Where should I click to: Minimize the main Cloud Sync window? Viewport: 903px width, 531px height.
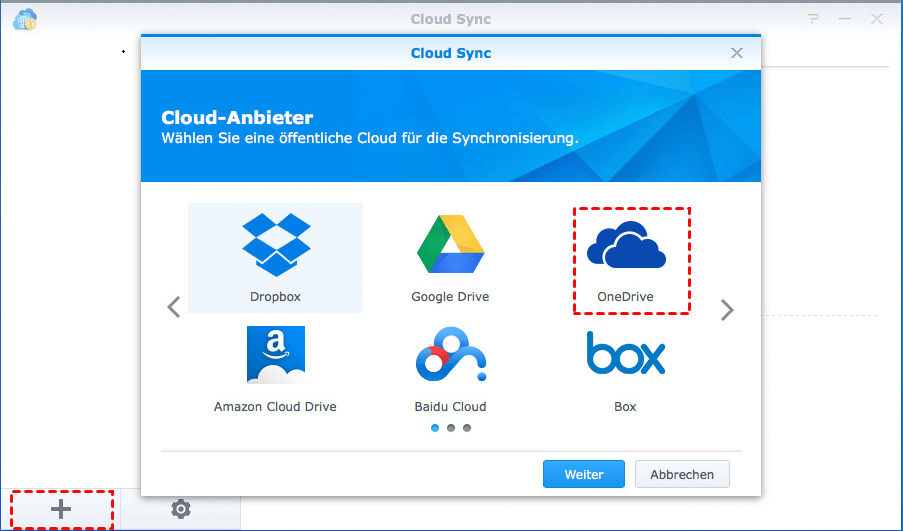coord(845,19)
